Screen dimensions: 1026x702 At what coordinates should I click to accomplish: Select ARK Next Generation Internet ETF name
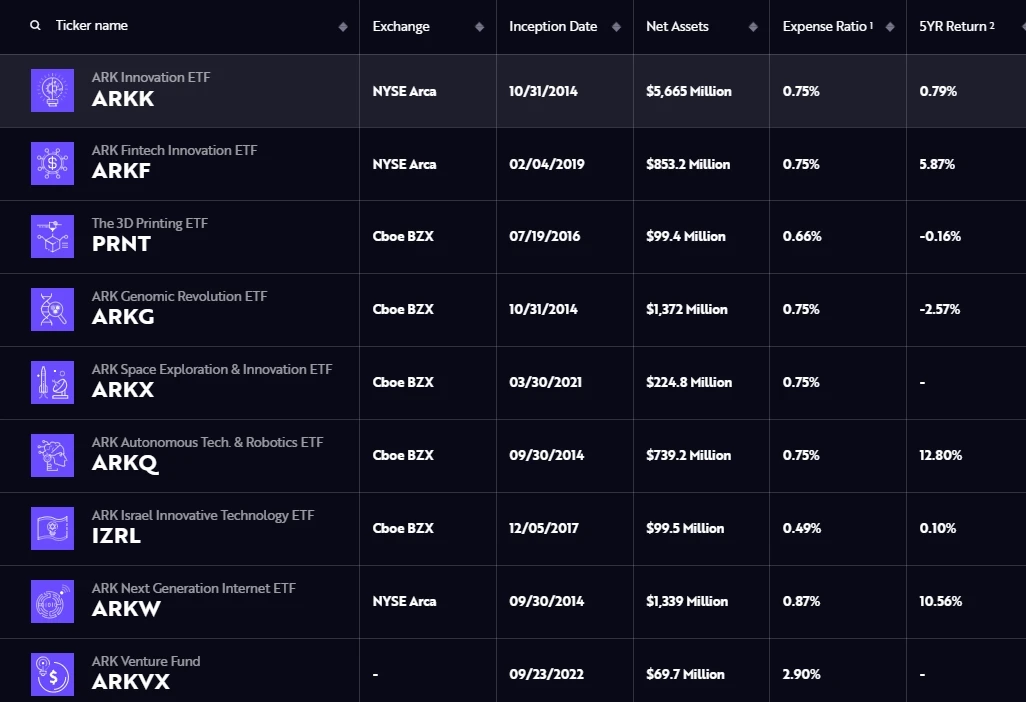[194, 588]
